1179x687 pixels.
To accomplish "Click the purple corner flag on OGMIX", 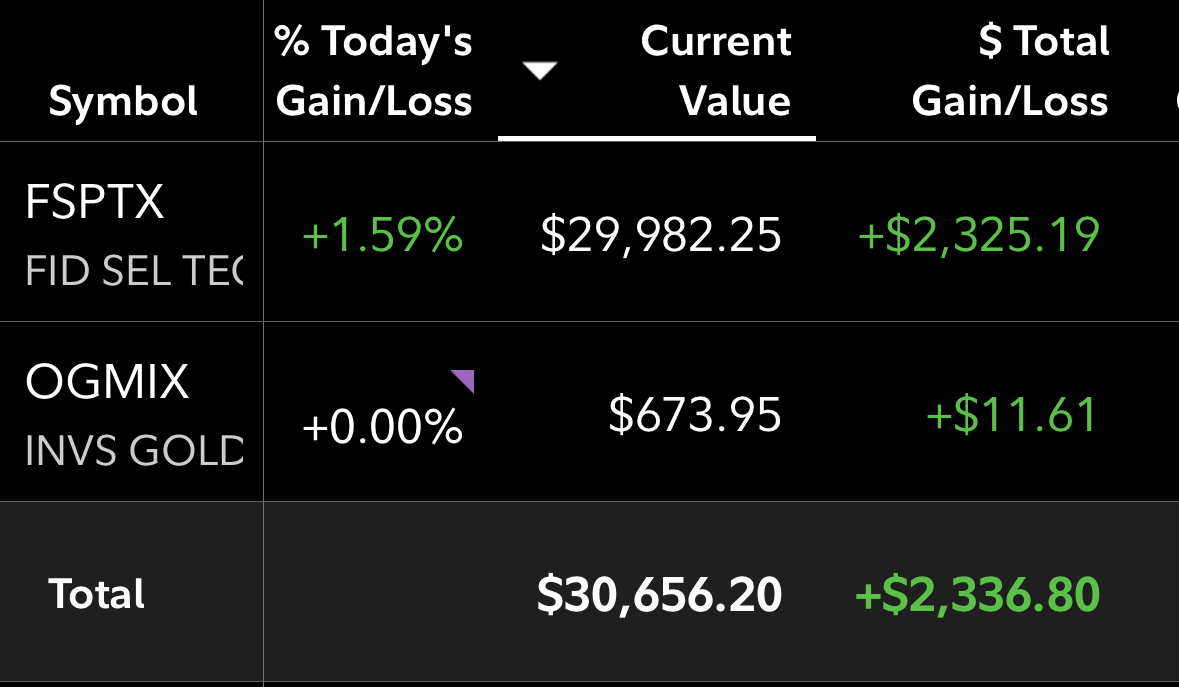I will pyautogui.click(x=462, y=381).
